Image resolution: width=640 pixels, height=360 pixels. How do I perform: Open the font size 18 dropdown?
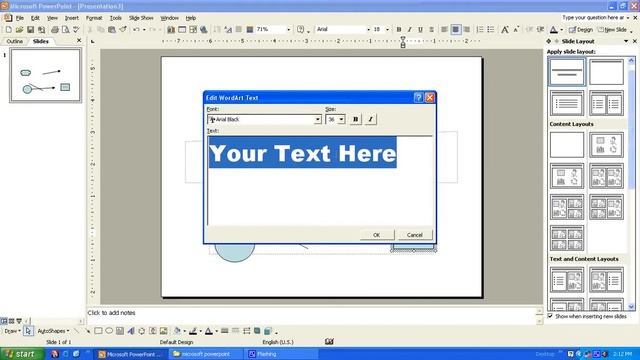387,29
